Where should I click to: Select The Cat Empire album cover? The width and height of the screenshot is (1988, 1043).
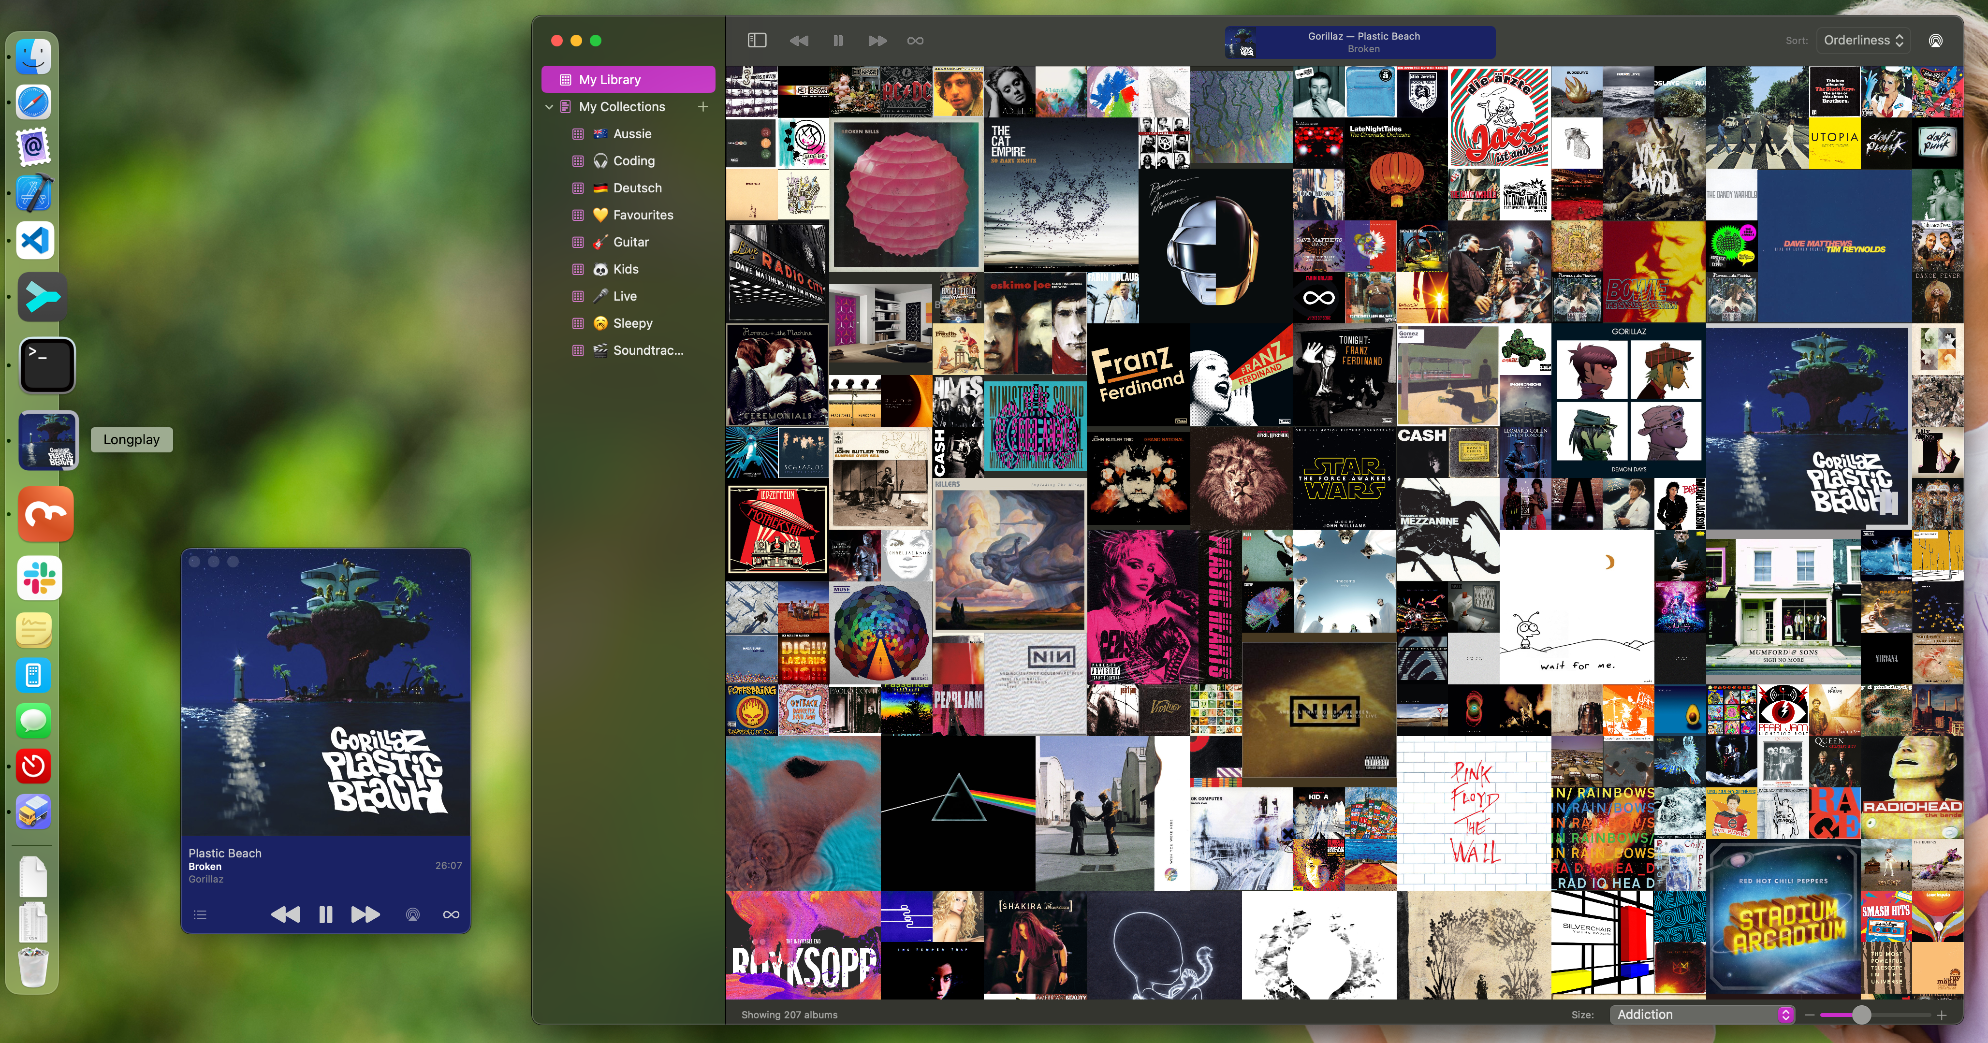point(1061,195)
